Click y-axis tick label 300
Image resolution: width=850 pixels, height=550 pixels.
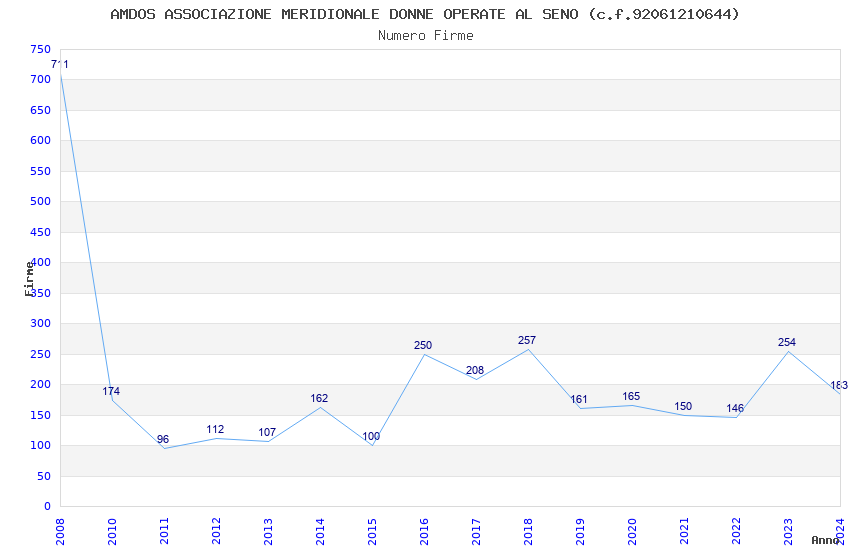(41, 323)
